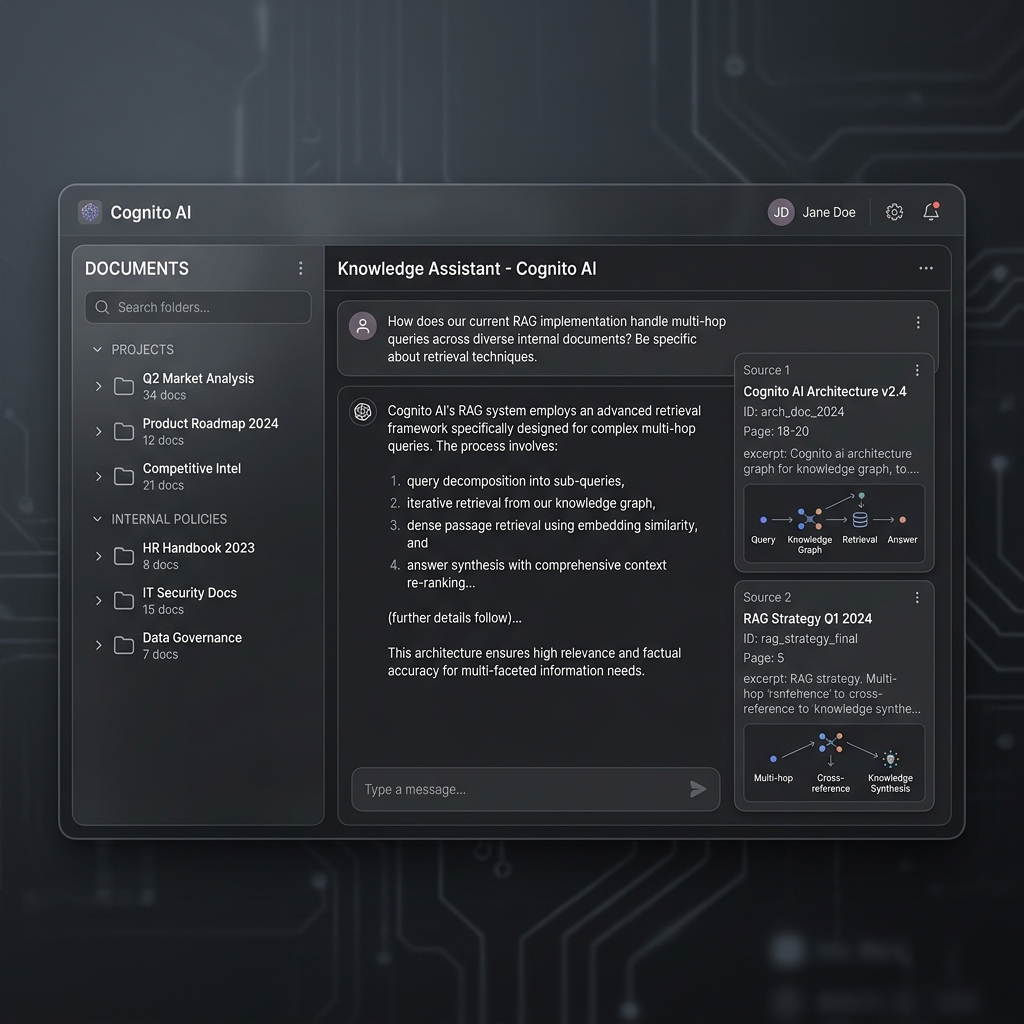
Task: Select HR Handbook 2023 folder name
Action: pyautogui.click(x=199, y=548)
